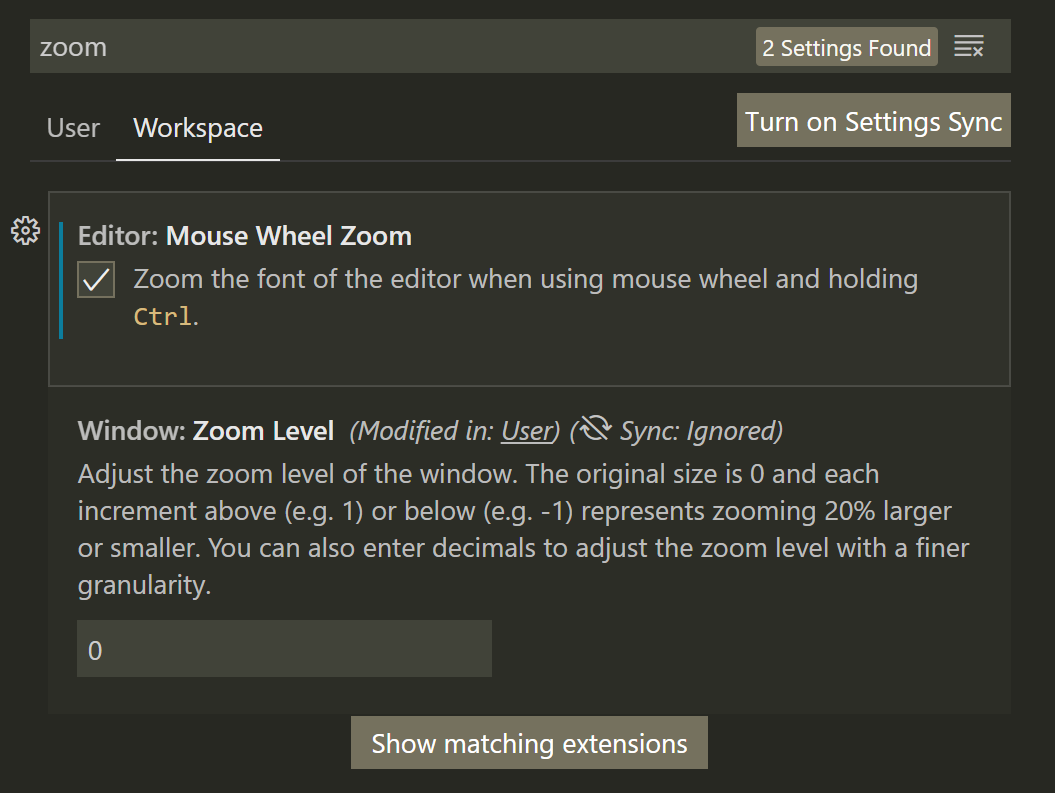Enable the zoom font when holding Ctrl option

click(x=95, y=279)
